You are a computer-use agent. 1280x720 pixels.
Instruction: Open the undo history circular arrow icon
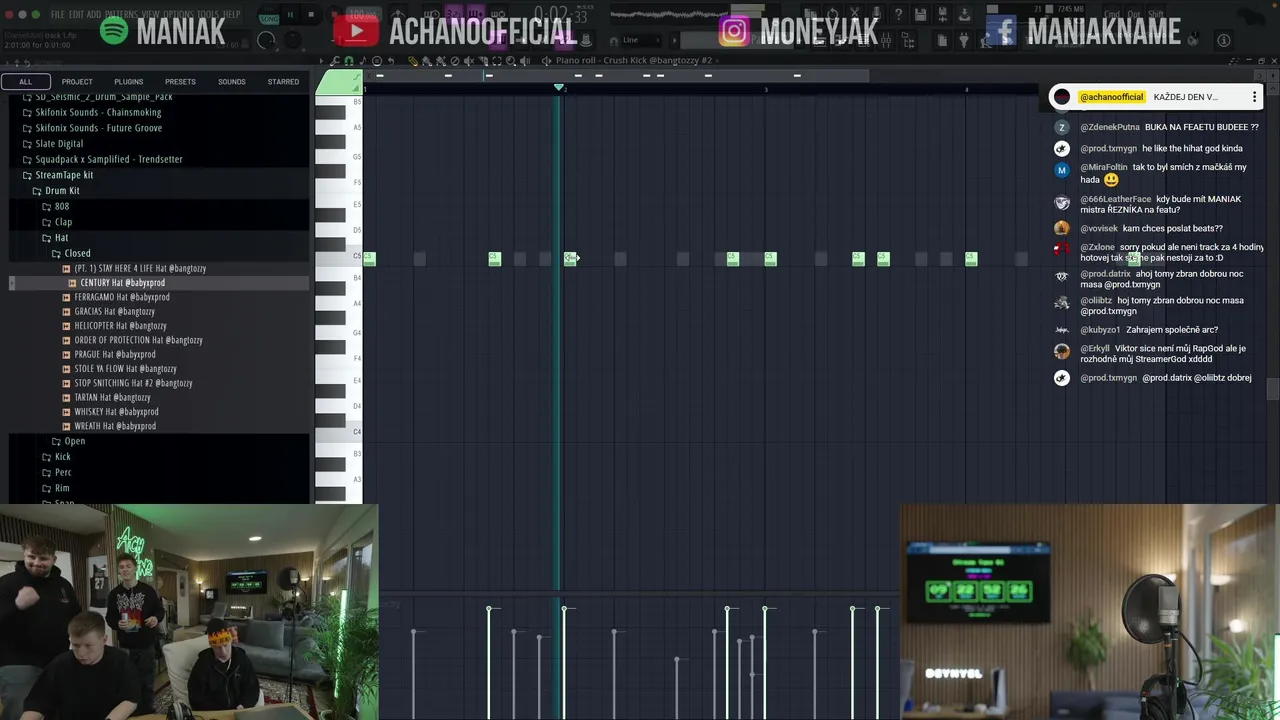tap(833, 13)
